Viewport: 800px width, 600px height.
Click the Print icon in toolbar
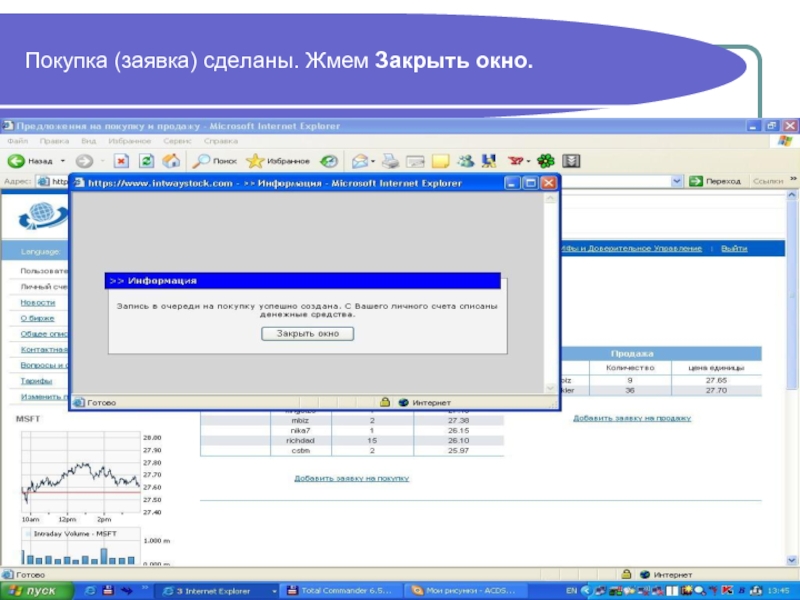coord(390,160)
